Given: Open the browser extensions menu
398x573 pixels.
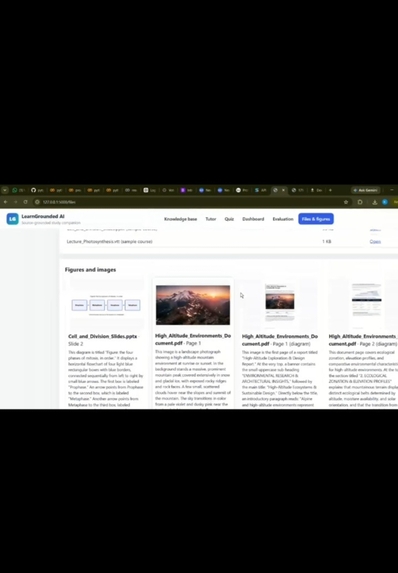Looking at the screenshot, I should 360,202.
